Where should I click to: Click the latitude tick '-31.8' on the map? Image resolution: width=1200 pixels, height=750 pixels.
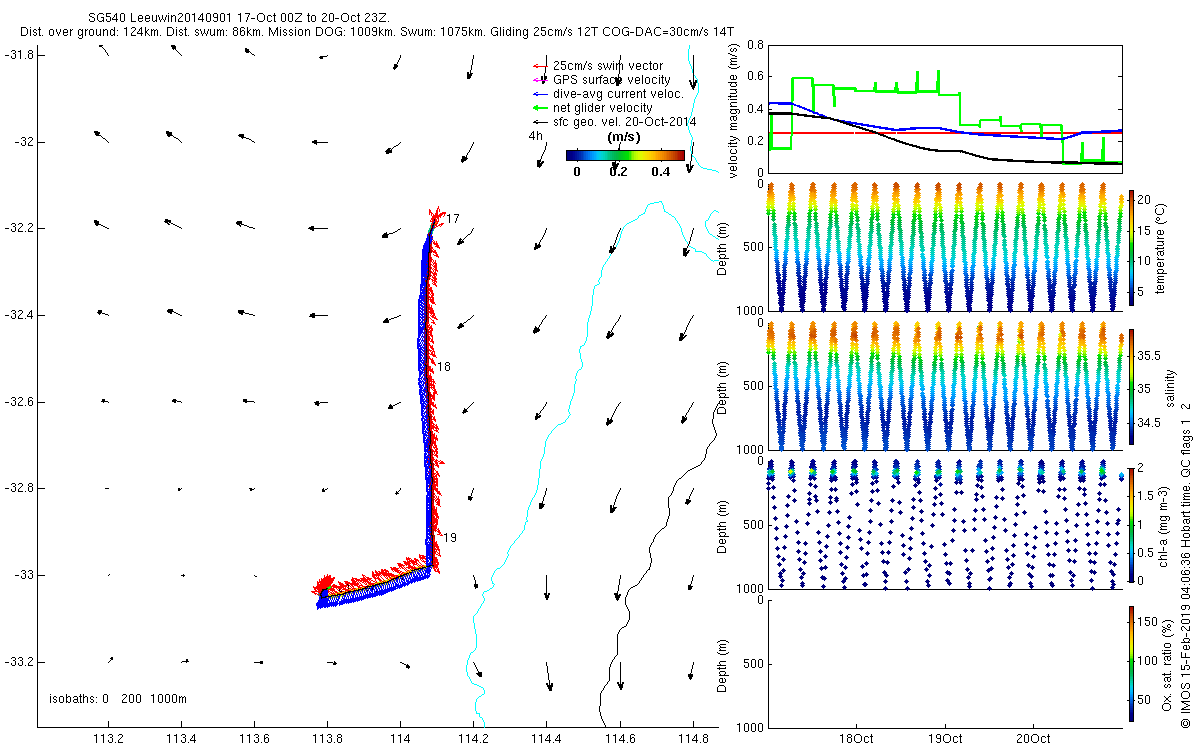coord(20,55)
